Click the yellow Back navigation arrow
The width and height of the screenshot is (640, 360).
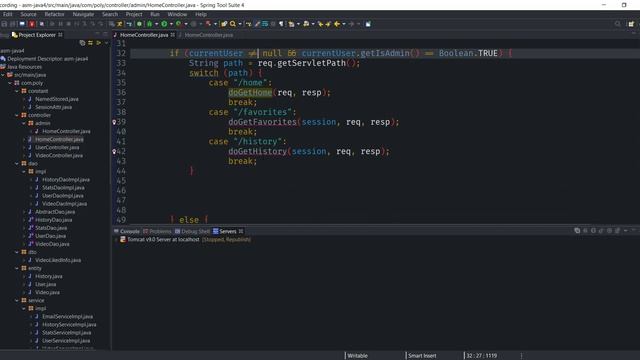click(x=337, y=24)
